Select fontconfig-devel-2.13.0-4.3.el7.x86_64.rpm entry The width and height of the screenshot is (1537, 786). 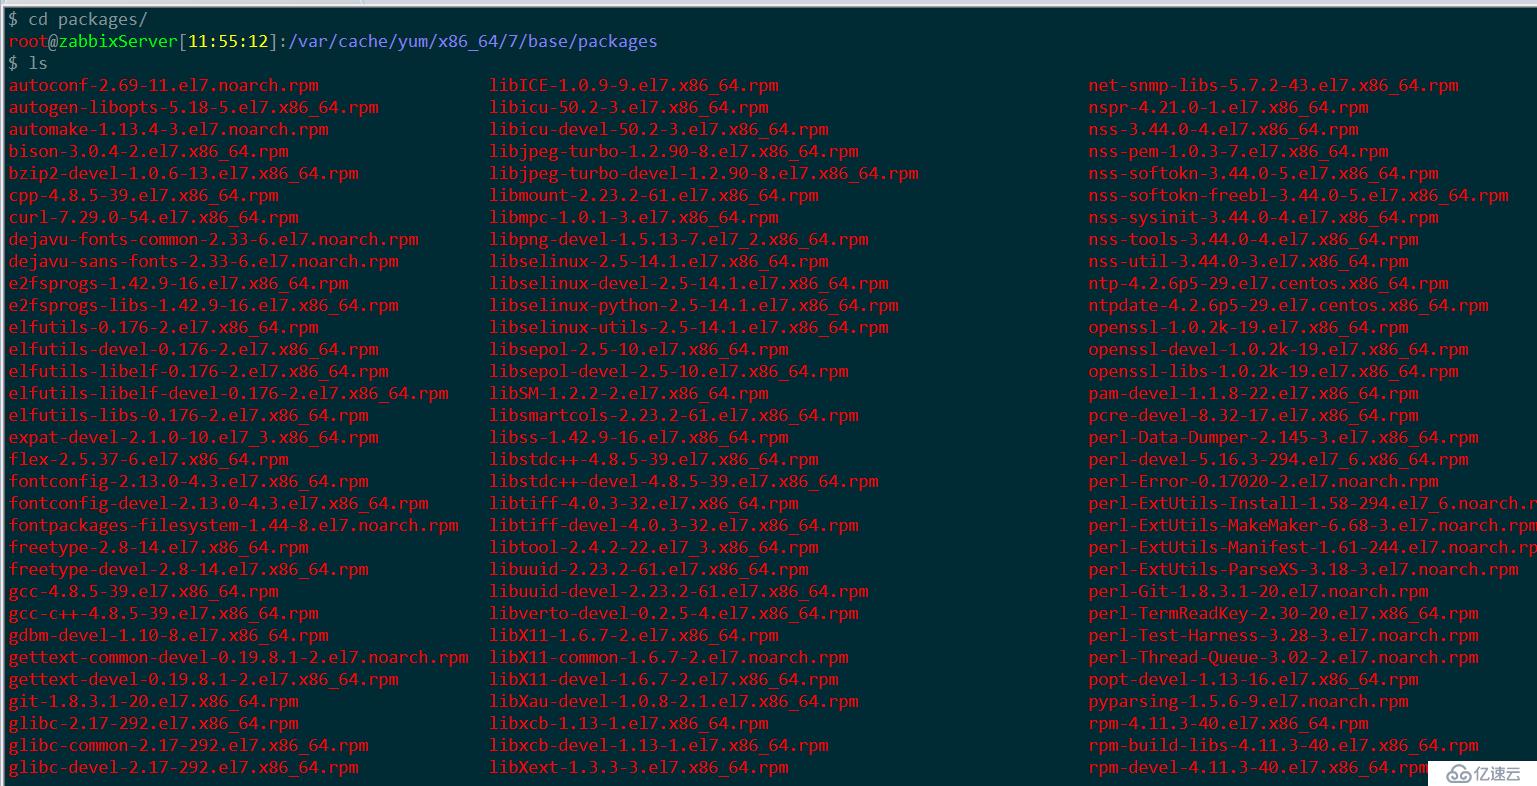point(219,504)
